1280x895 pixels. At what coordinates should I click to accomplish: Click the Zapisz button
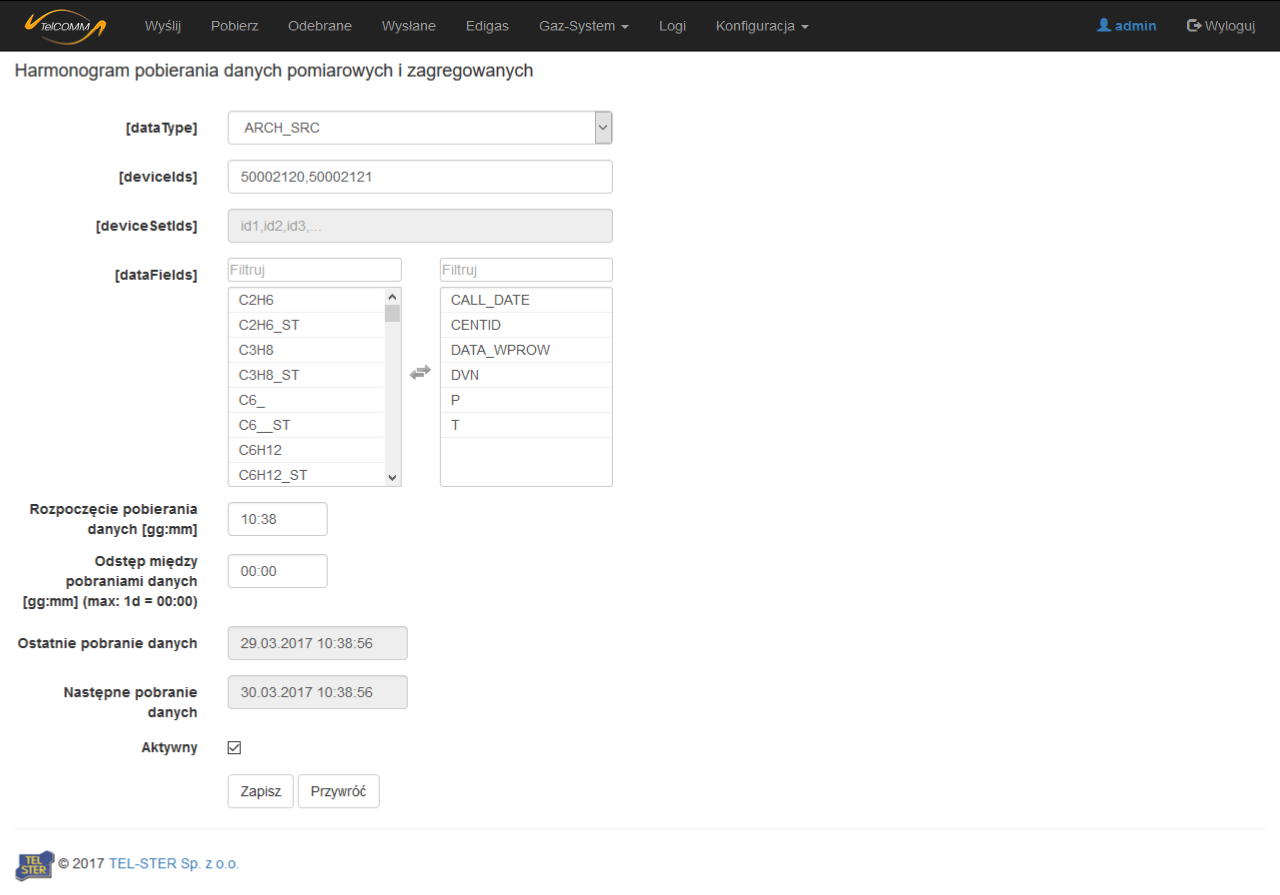tap(261, 791)
